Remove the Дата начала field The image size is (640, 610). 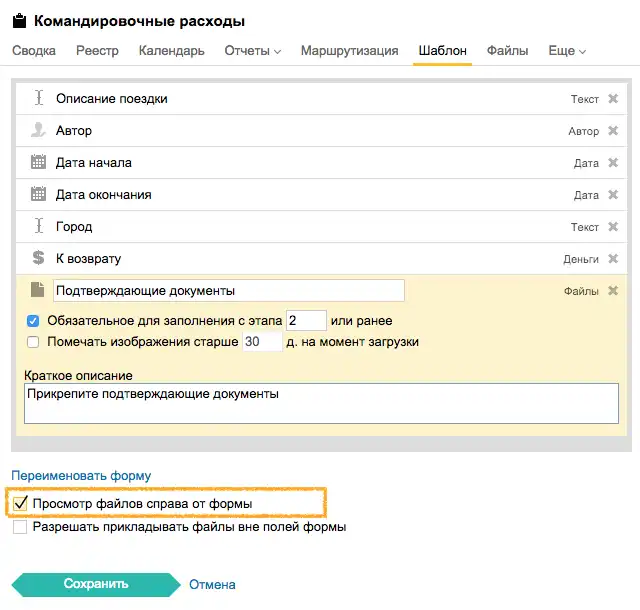[x=613, y=163]
